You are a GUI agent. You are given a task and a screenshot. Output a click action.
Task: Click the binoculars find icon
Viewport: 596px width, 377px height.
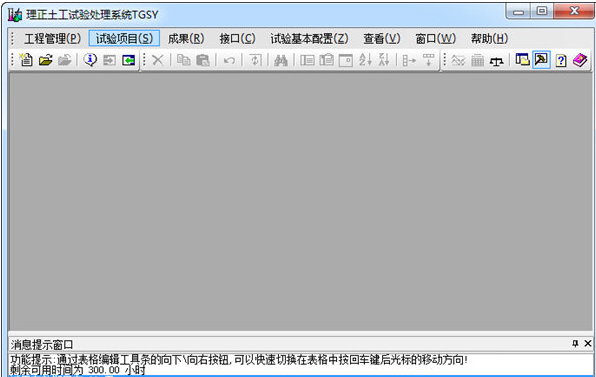click(281, 60)
